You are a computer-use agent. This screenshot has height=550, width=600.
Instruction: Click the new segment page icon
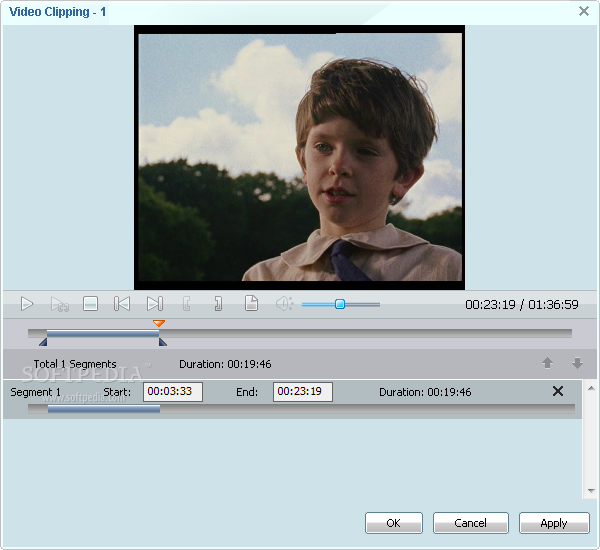(251, 303)
